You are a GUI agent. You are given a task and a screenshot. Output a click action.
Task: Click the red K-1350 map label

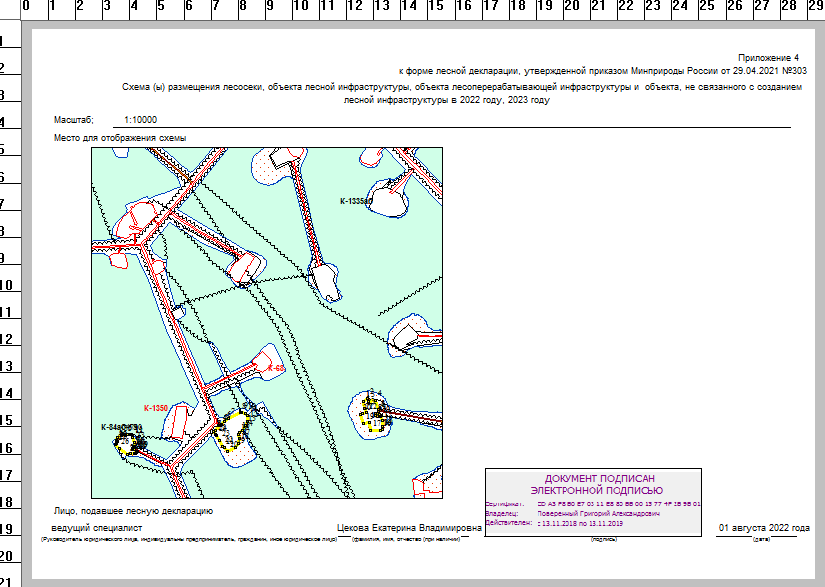click(154, 408)
